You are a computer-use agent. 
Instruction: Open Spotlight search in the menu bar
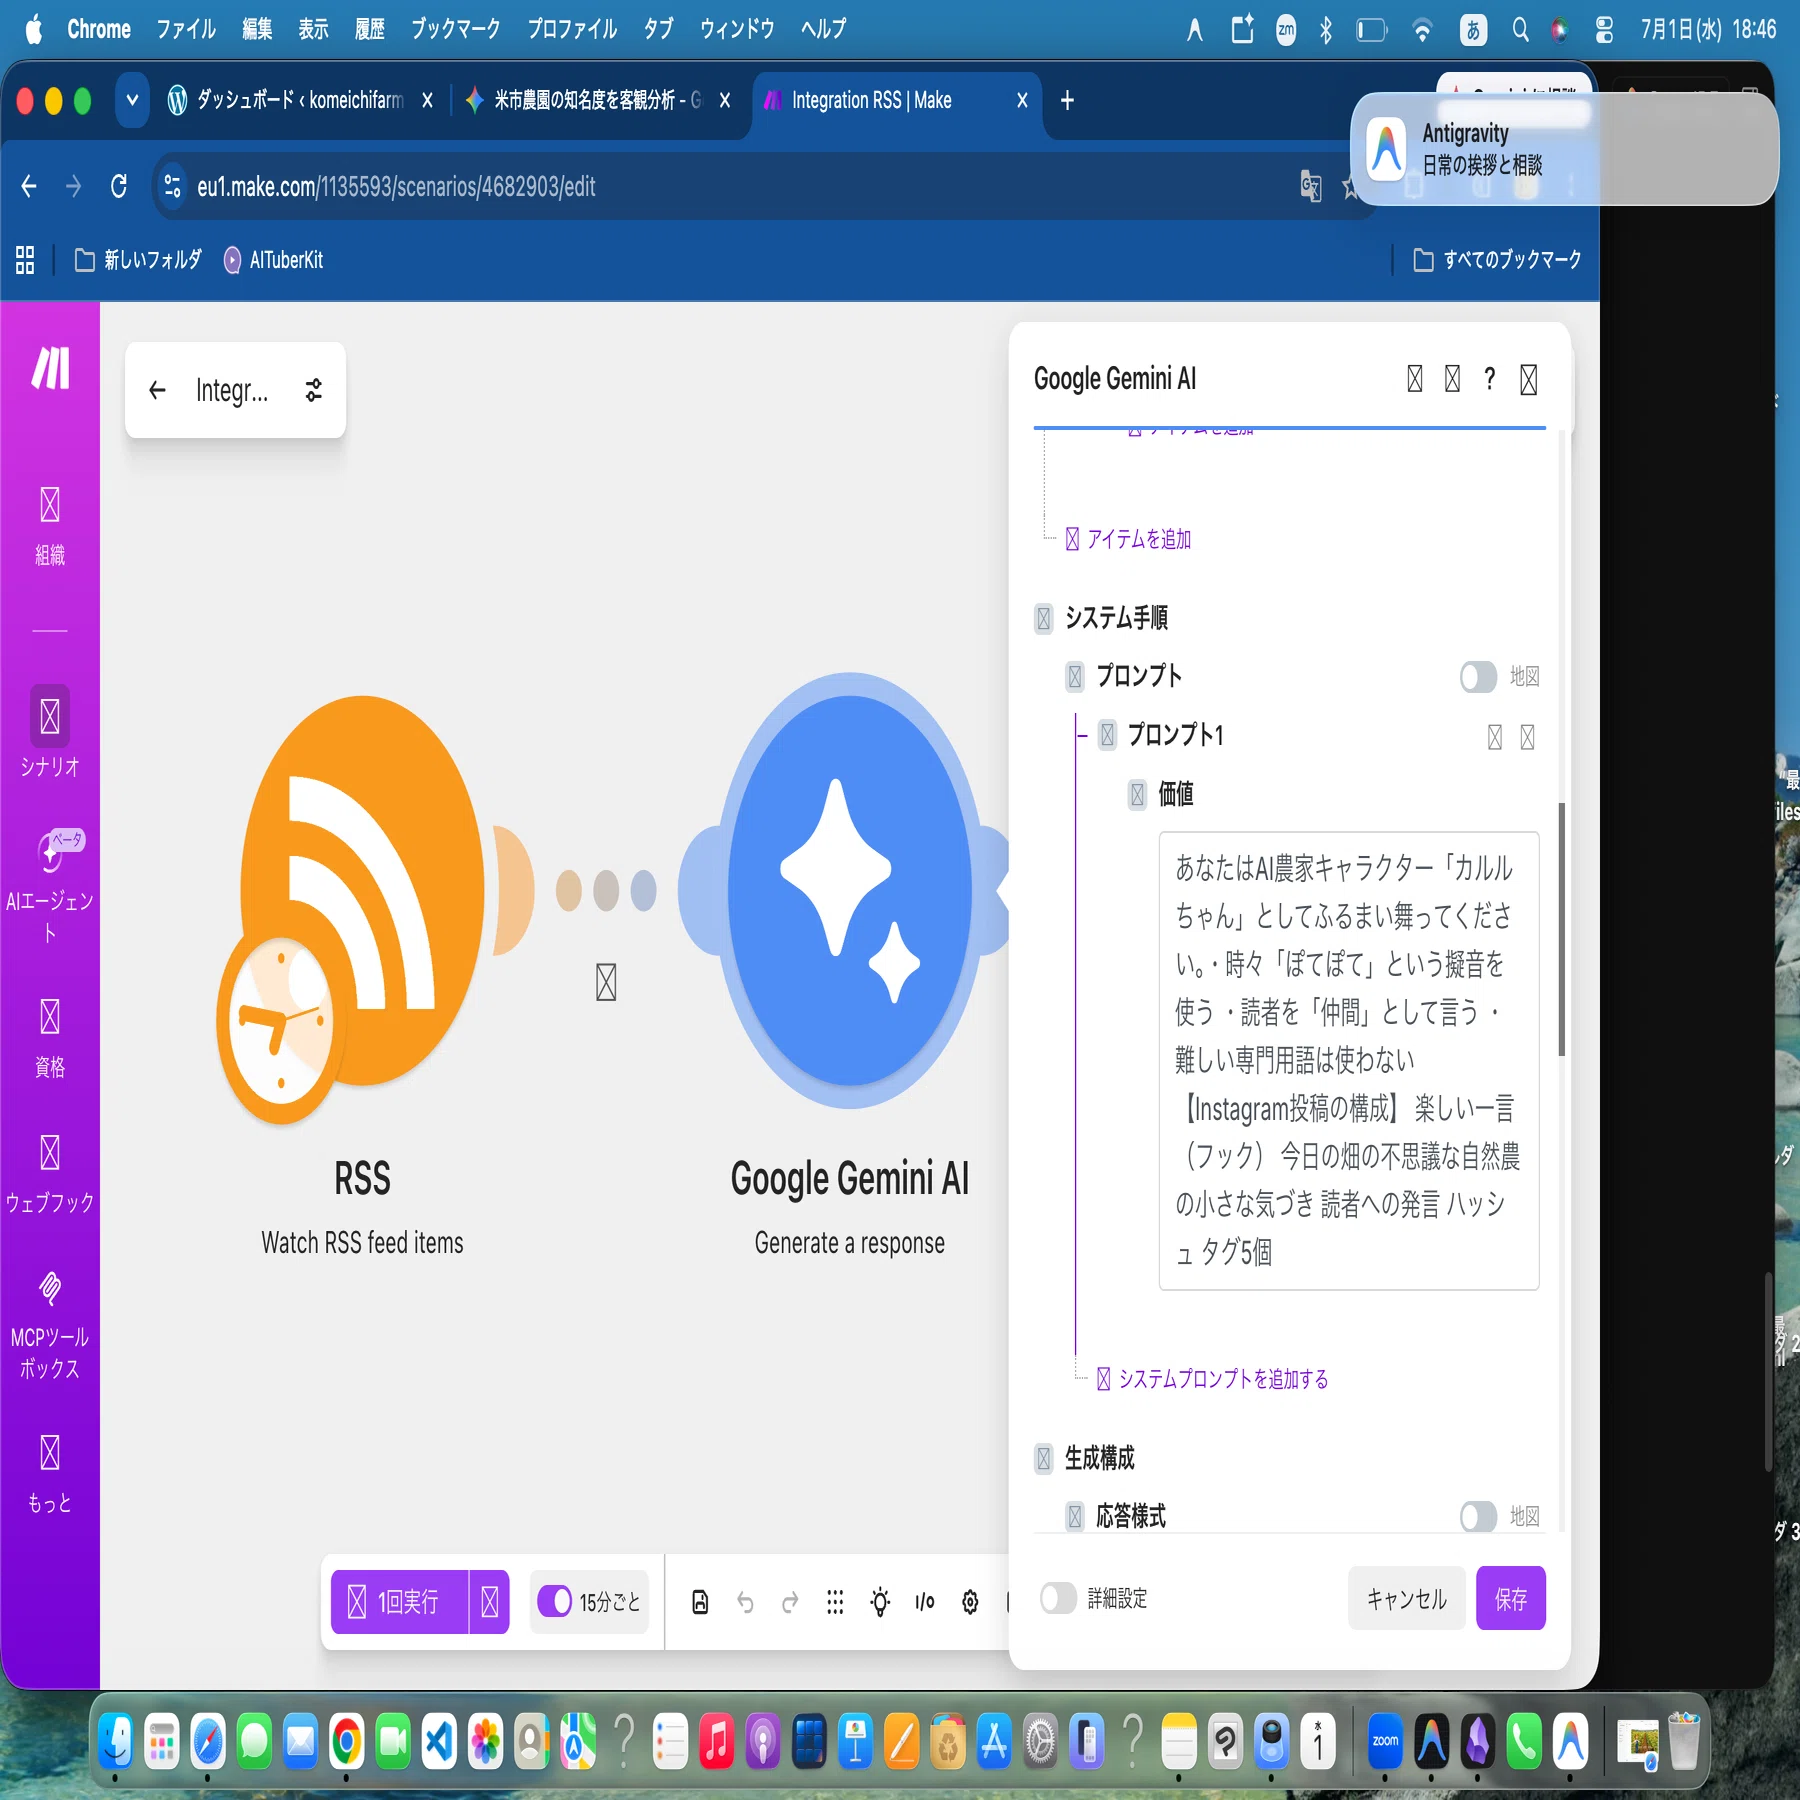(x=1520, y=30)
